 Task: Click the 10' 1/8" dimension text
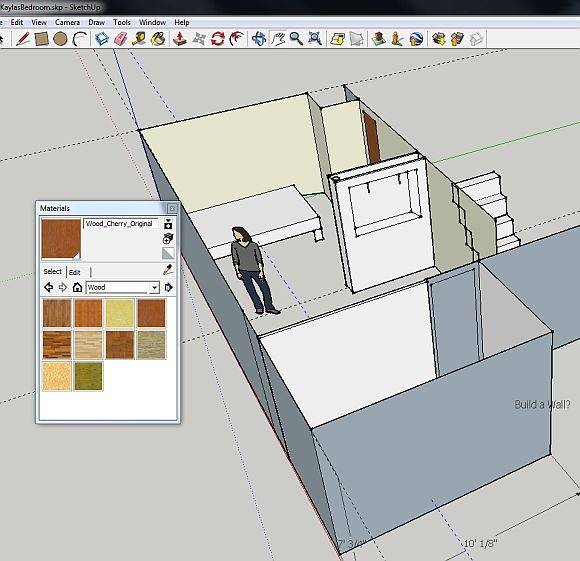[480, 543]
